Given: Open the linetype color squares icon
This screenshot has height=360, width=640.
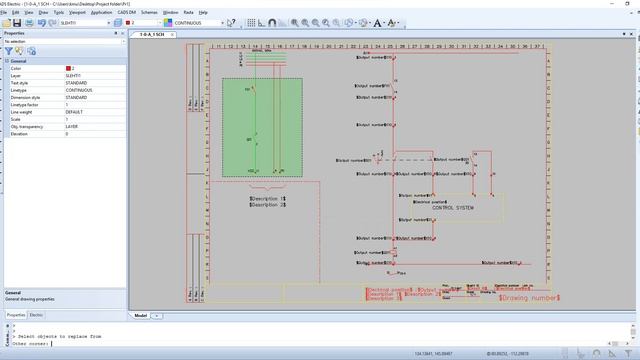Looking at the screenshot, I should (x=168, y=23).
